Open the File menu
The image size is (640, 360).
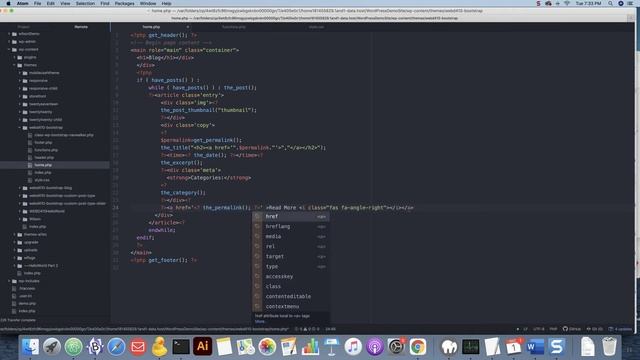pos(37,3)
